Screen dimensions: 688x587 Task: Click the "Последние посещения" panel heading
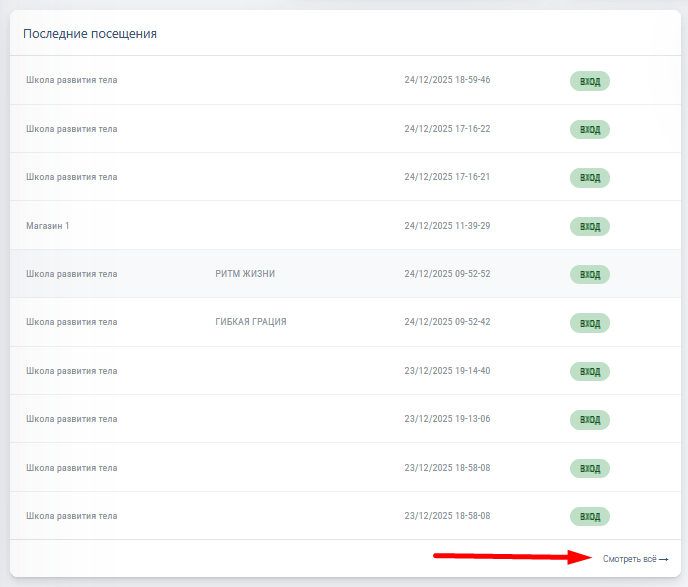(x=90, y=34)
